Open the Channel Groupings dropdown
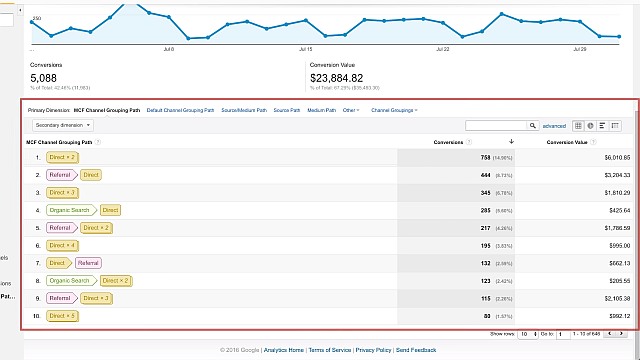This screenshot has width=640, height=360. [394, 110]
